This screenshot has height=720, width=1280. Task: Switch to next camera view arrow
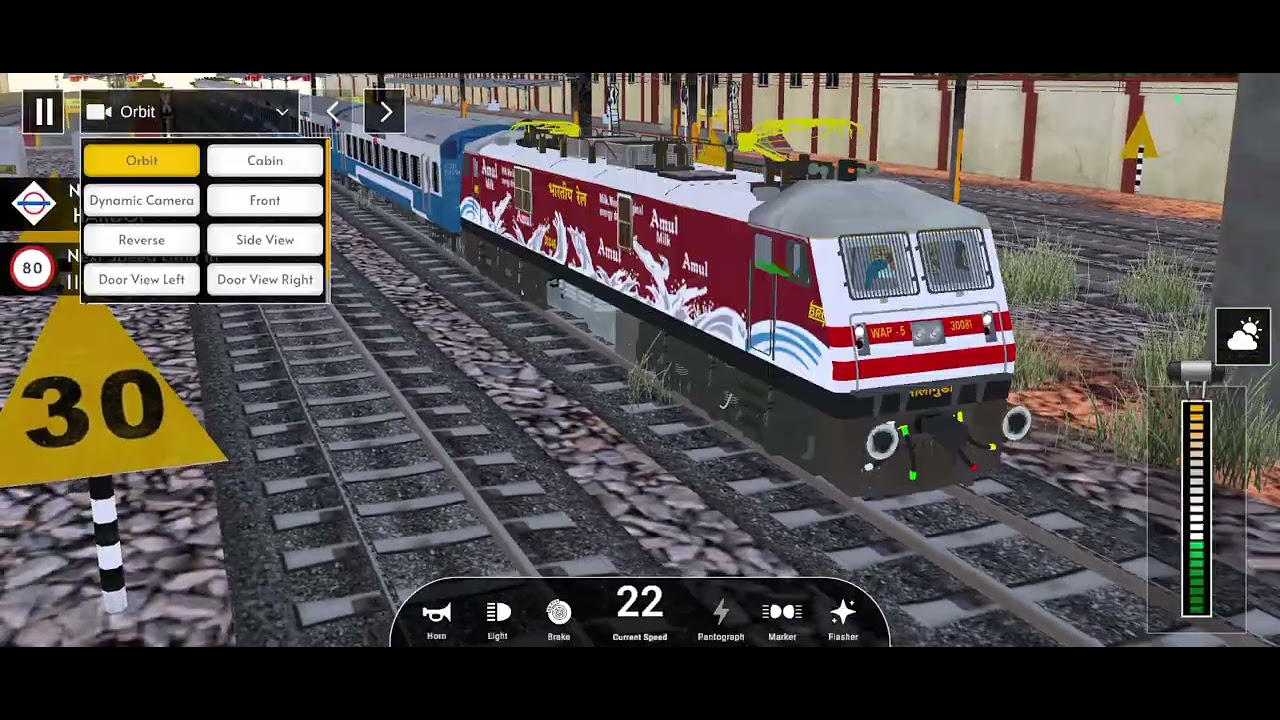pos(385,112)
